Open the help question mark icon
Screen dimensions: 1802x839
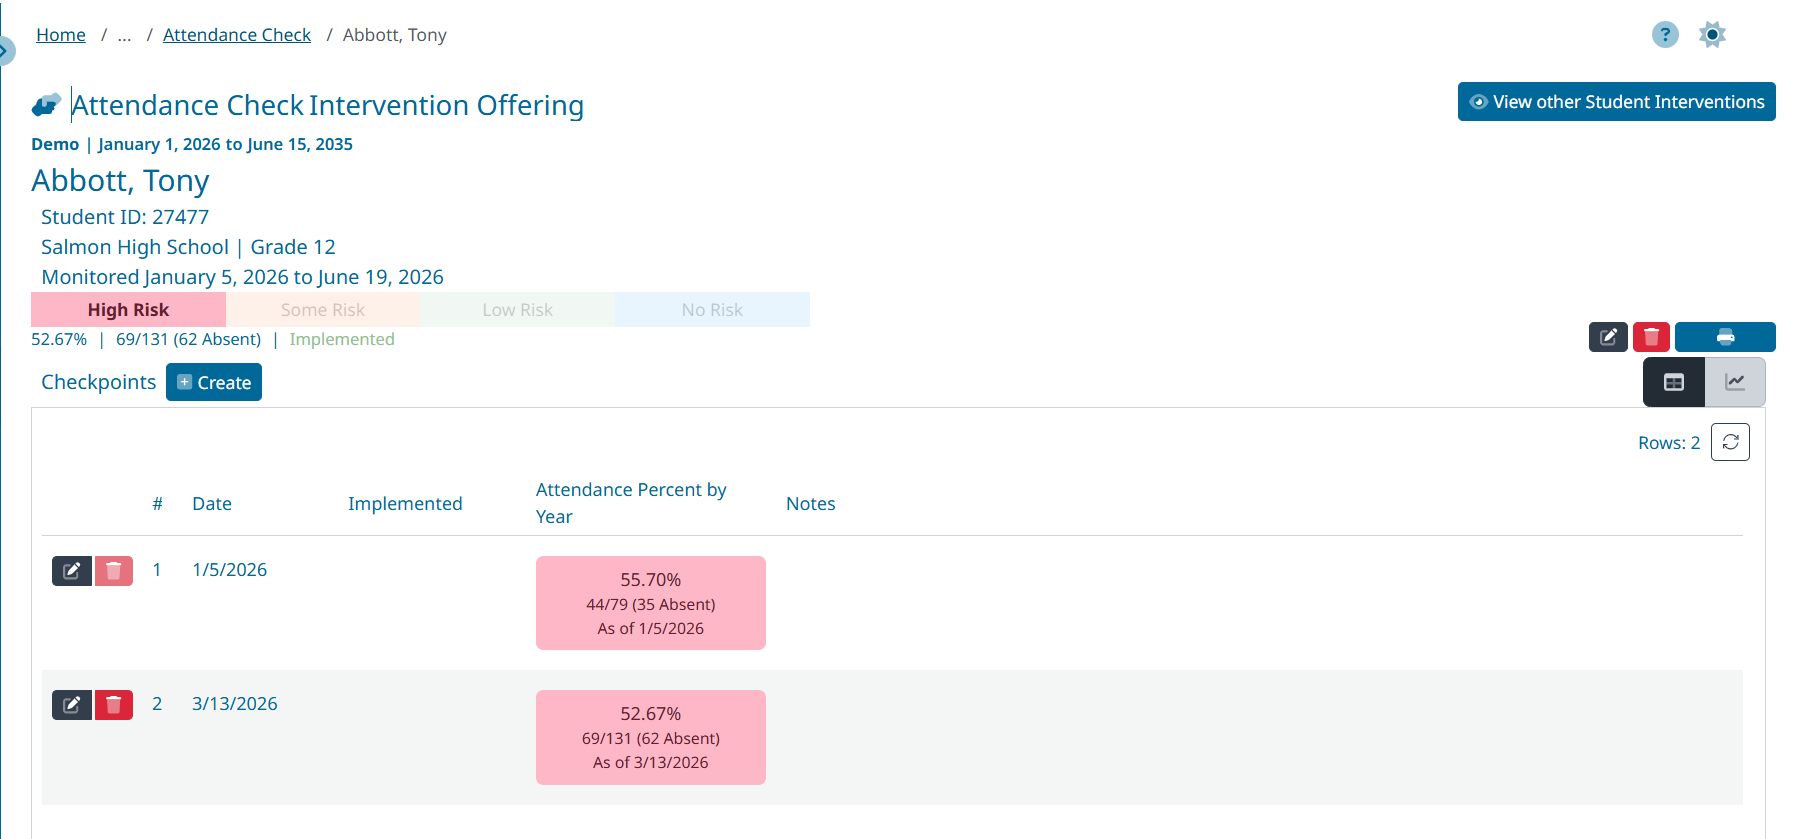(x=1664, y=35)
